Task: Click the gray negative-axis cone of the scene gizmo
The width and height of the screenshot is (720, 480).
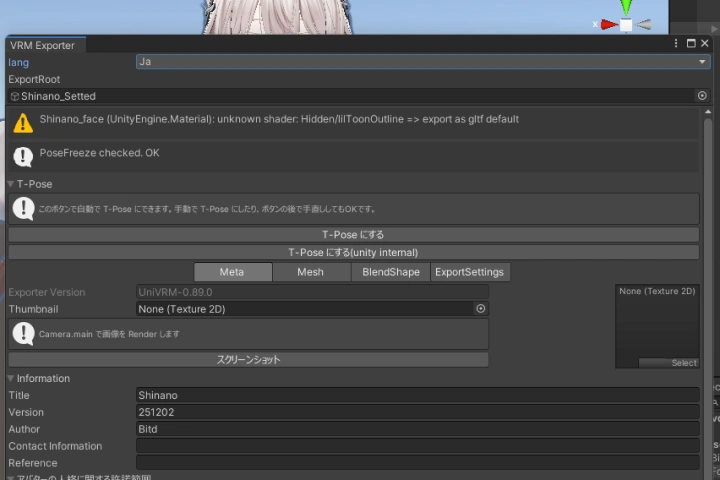Action: point(643,24)
